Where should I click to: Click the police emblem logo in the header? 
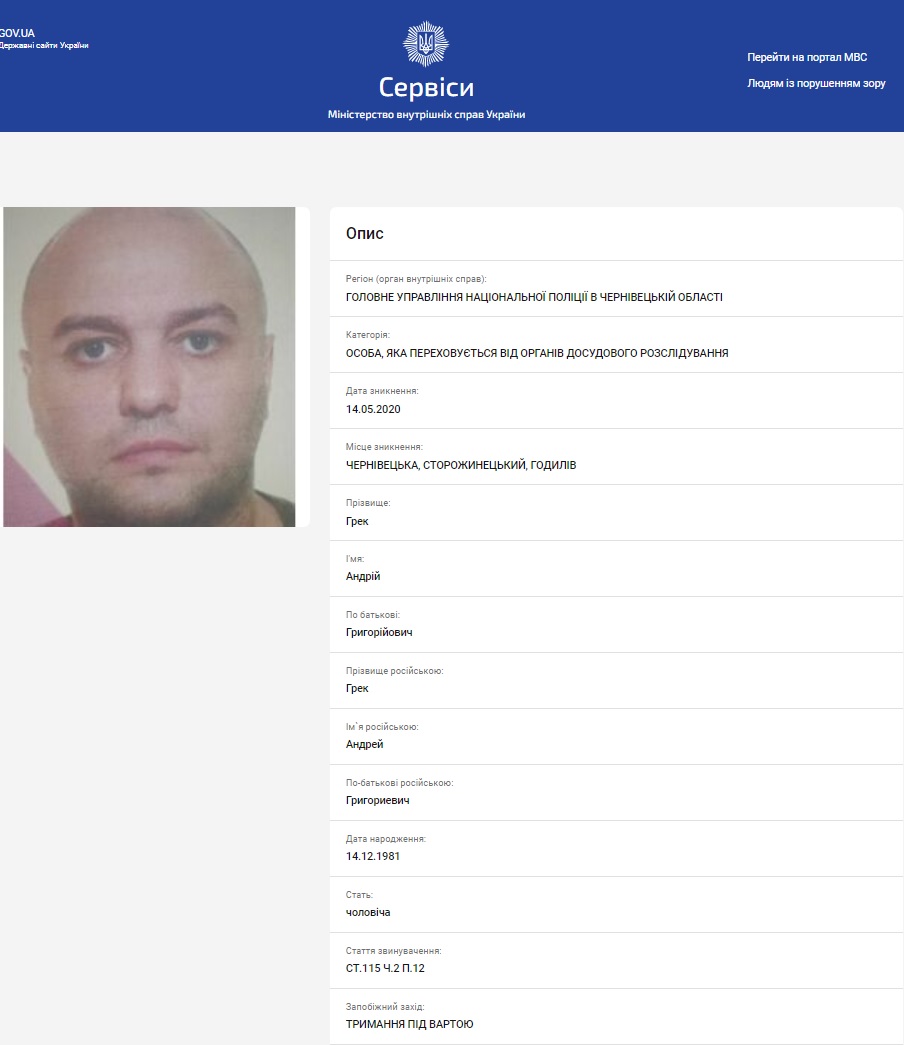(x=426, y=44)
